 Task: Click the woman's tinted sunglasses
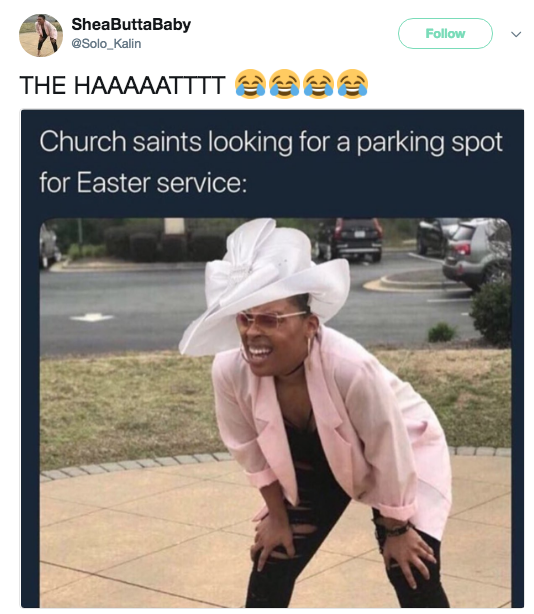click(x=270, y=320)
